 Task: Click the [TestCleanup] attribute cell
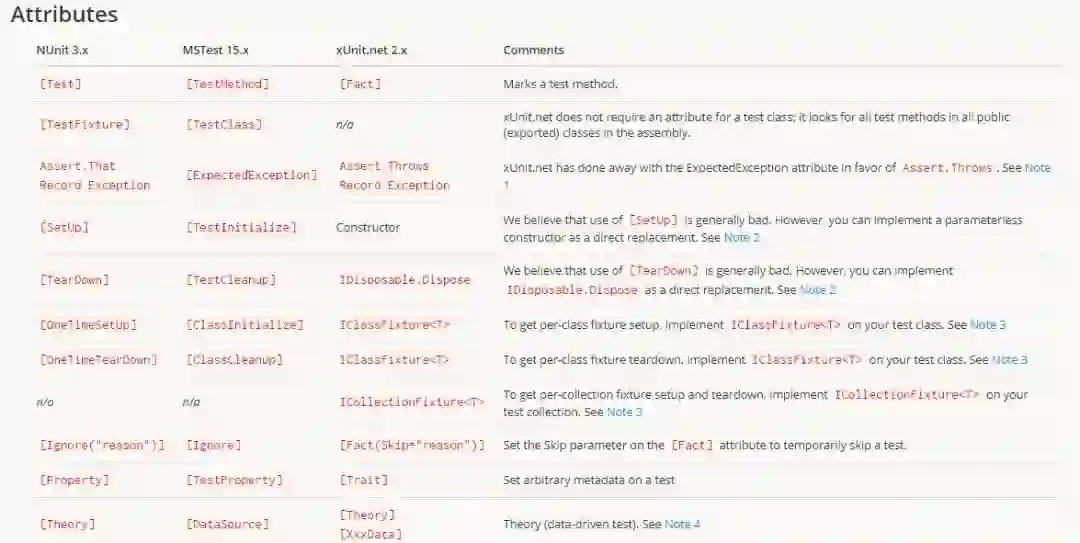pyautogui.click(x=231, y=280)
